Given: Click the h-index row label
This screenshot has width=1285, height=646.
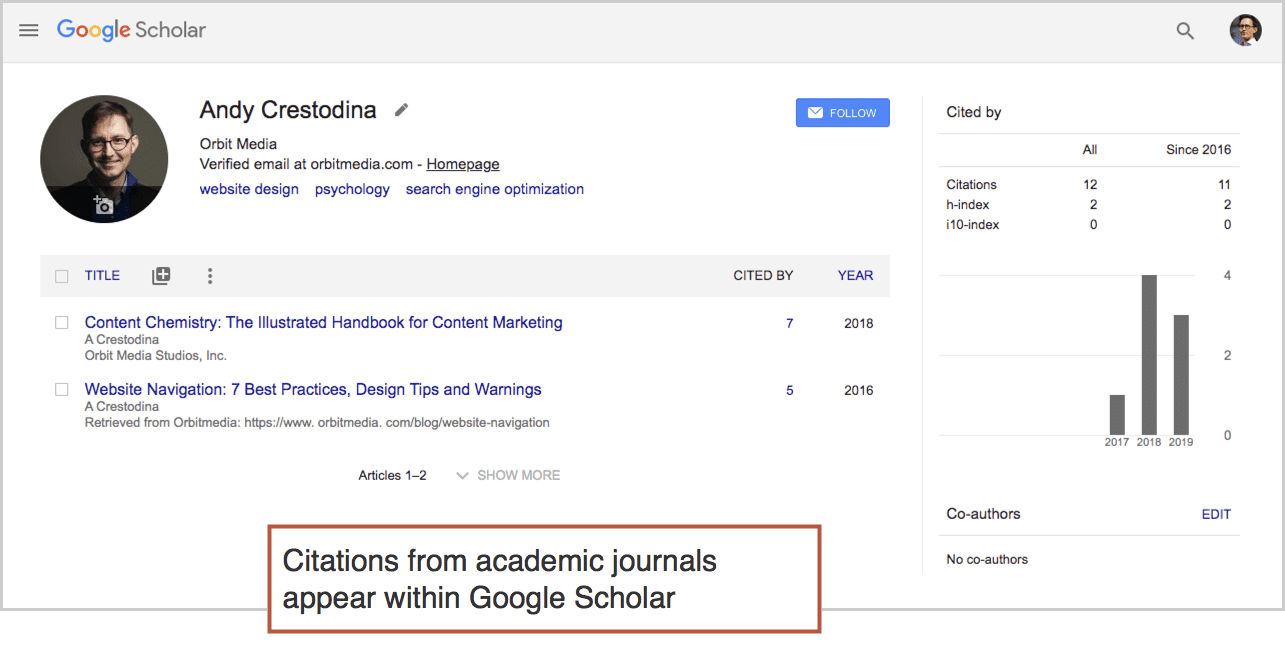Looking at the screenshot, I should [x=966, y=205].
